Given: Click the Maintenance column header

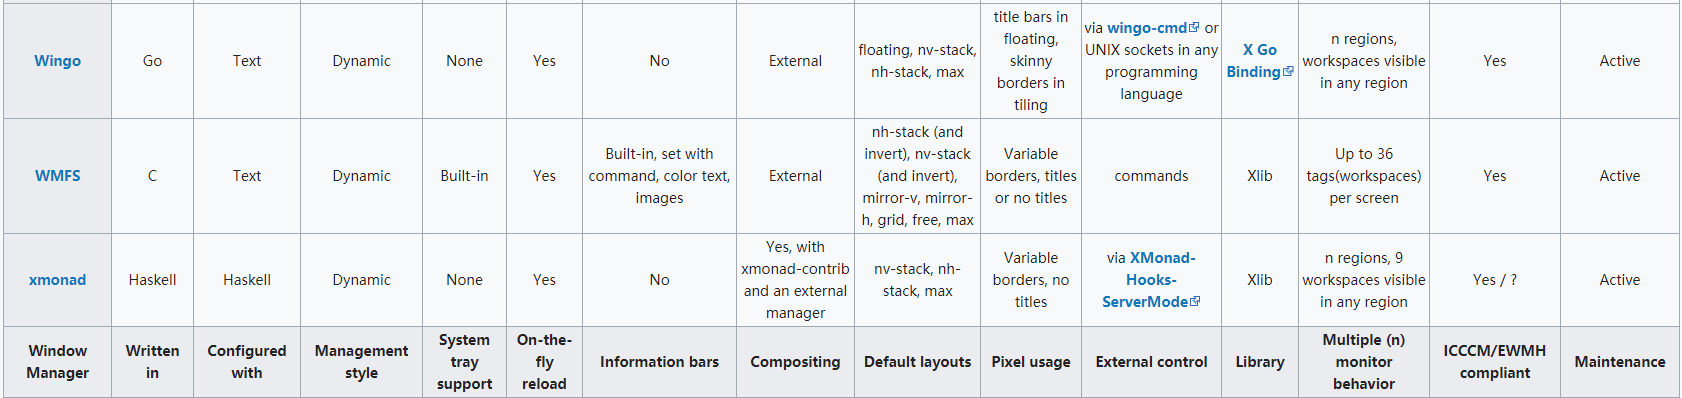Looking at the screenshot, I should (1619, 362).
